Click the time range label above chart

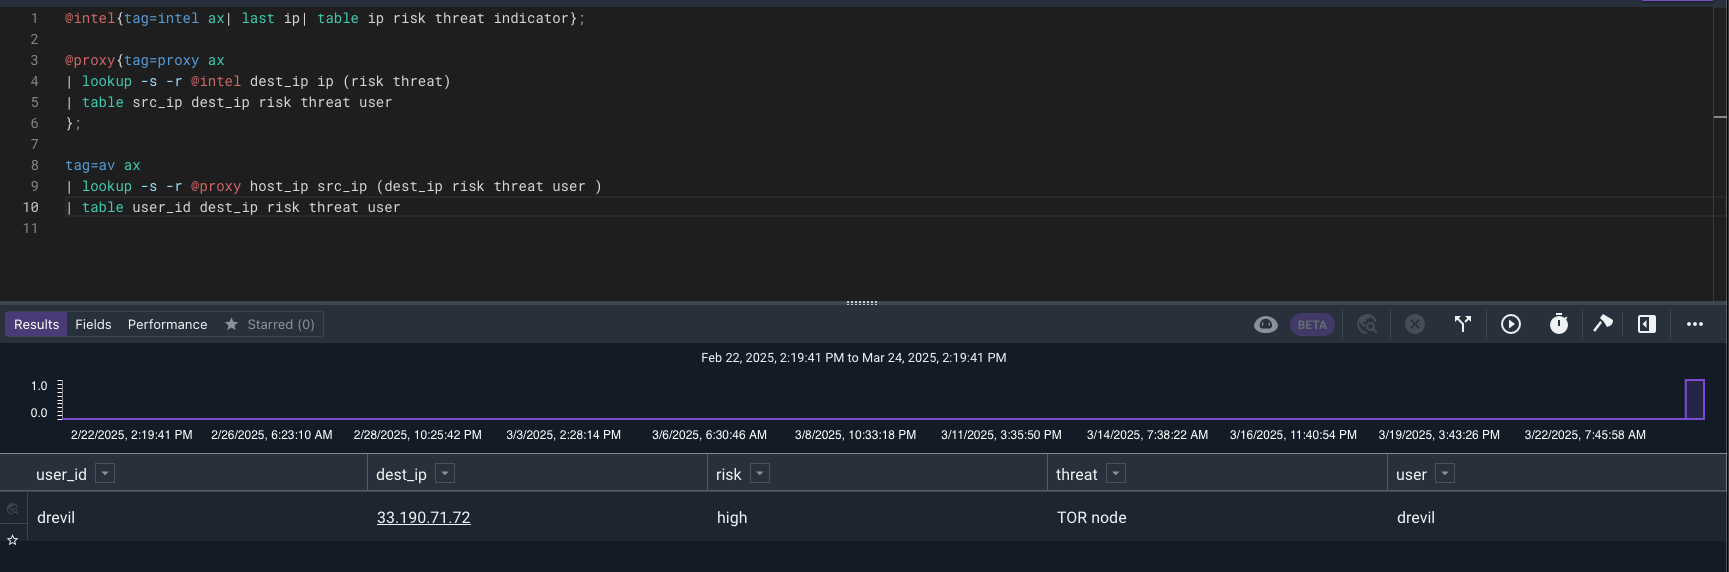(x=854, y=357)
